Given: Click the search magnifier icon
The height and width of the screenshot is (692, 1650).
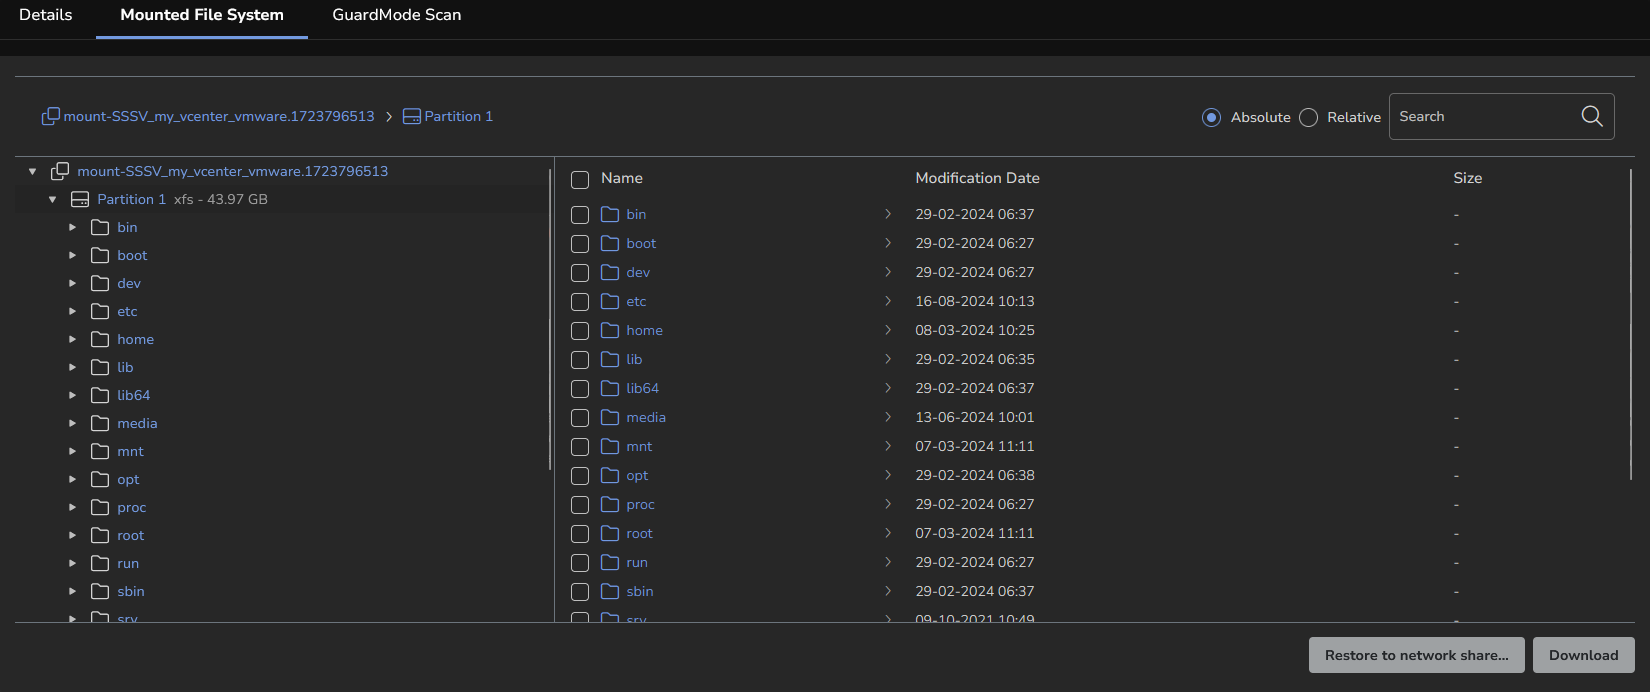Looking at the screenshot, I should 1591,117.
